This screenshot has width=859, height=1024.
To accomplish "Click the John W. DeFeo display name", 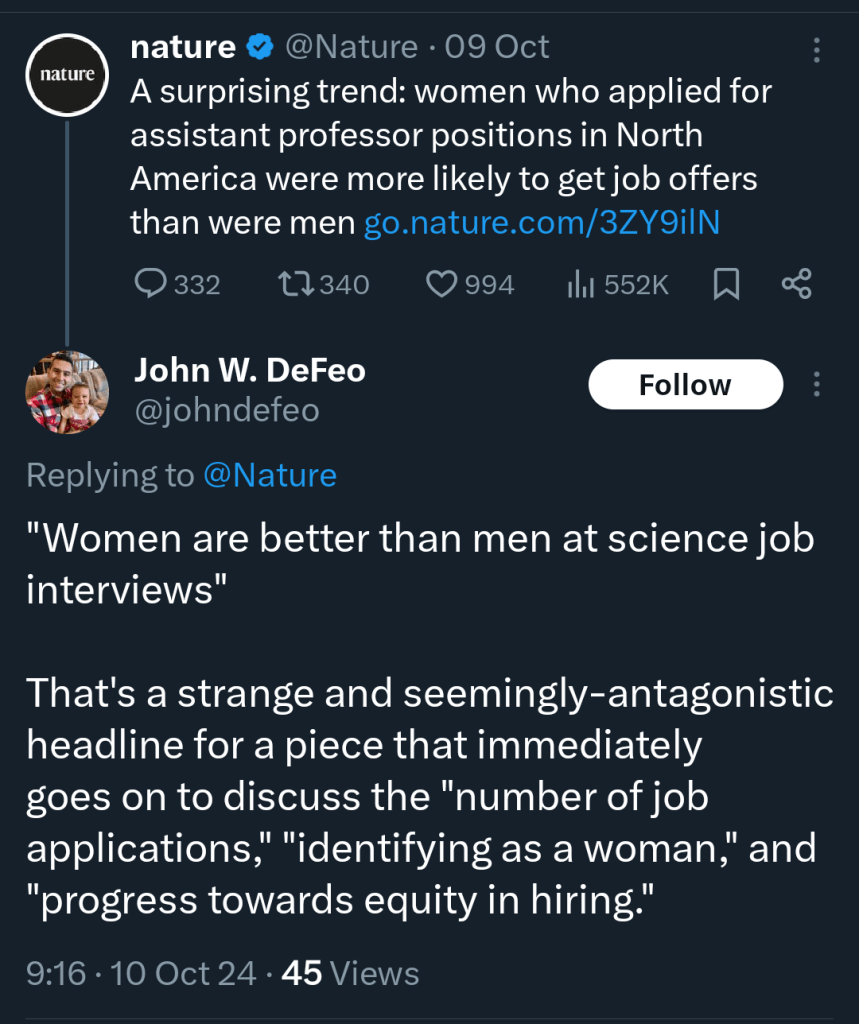I will click(250, 371).
